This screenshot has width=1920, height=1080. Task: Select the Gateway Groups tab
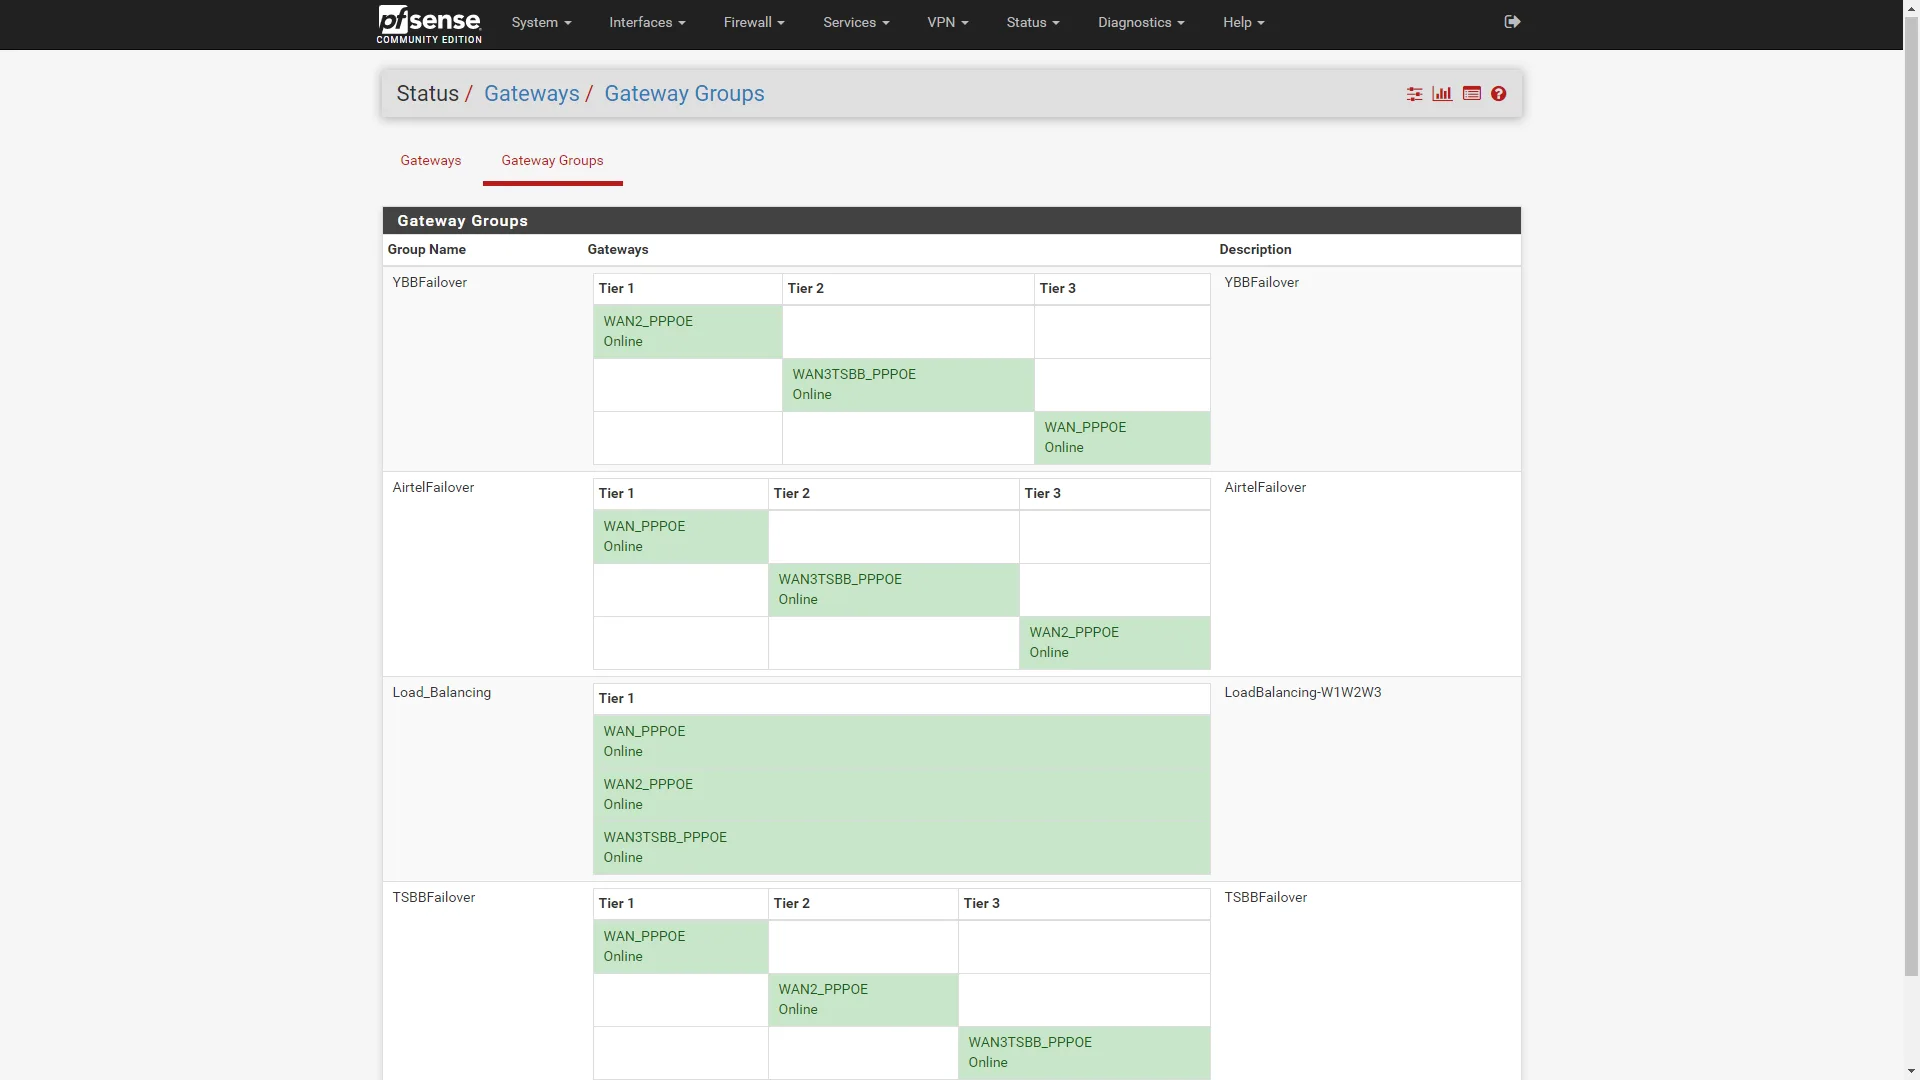pyautogui.click(x=552, y=161)
